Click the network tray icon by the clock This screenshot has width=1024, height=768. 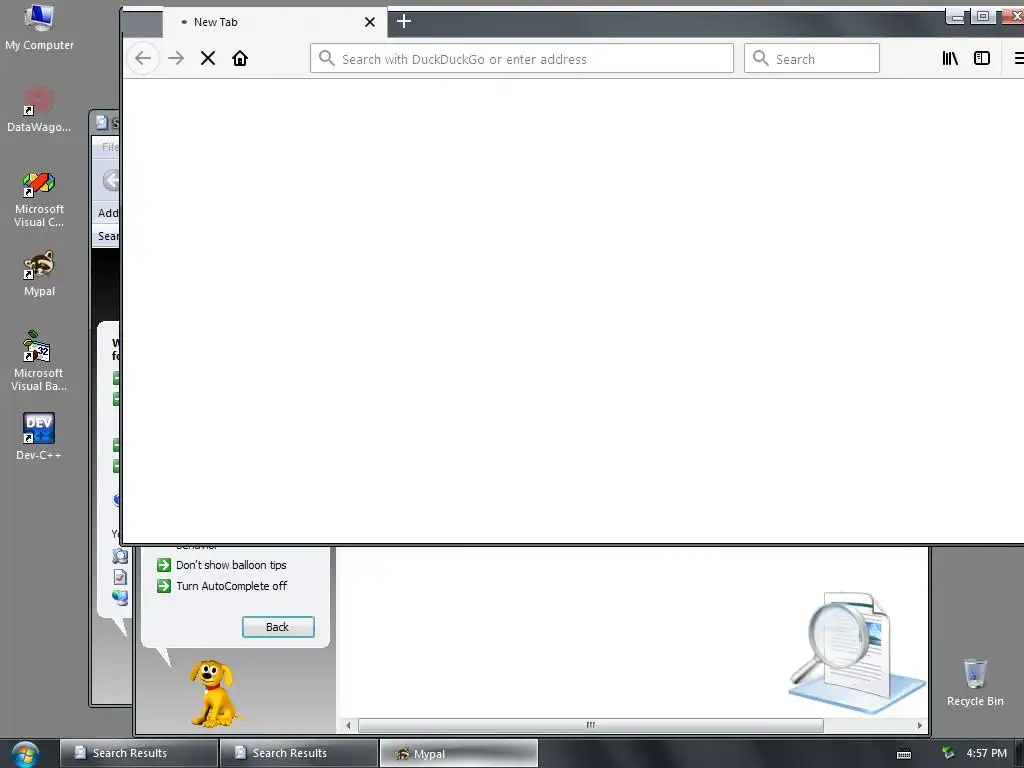pyautogui.click(x=948, y=753)
